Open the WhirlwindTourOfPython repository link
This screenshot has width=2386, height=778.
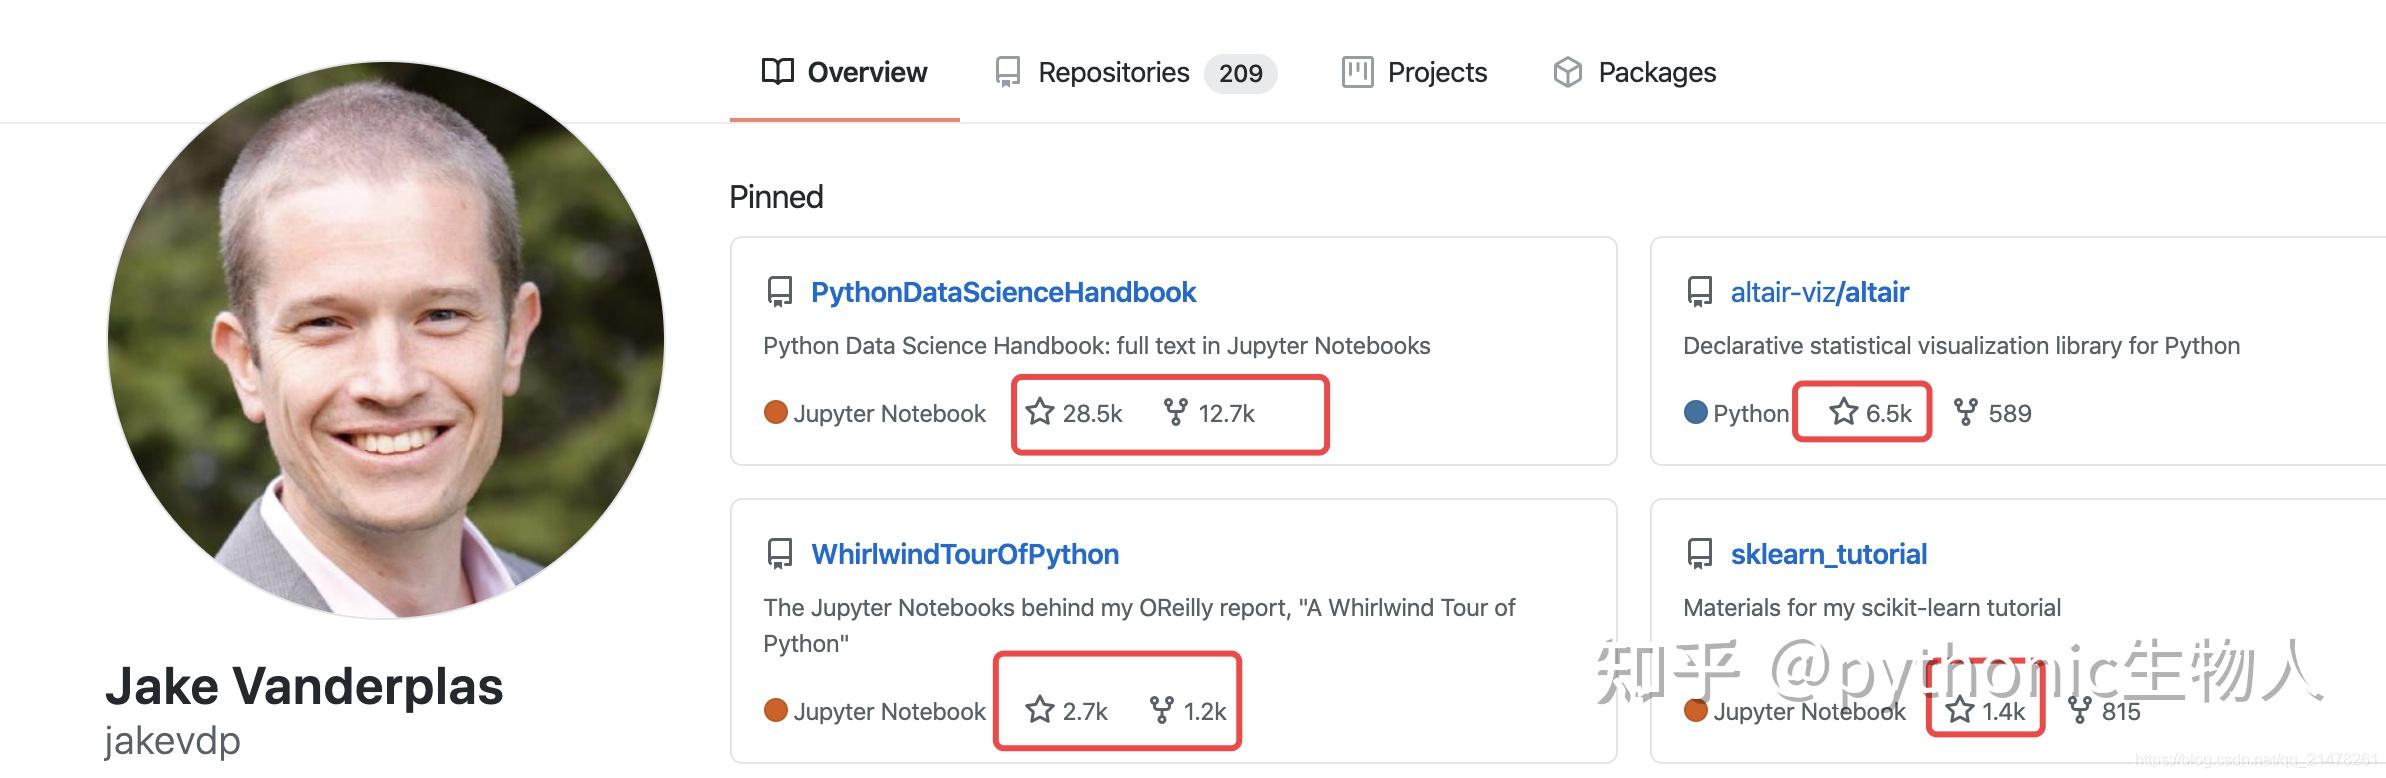pyautogui.click(x=965, y=554)
